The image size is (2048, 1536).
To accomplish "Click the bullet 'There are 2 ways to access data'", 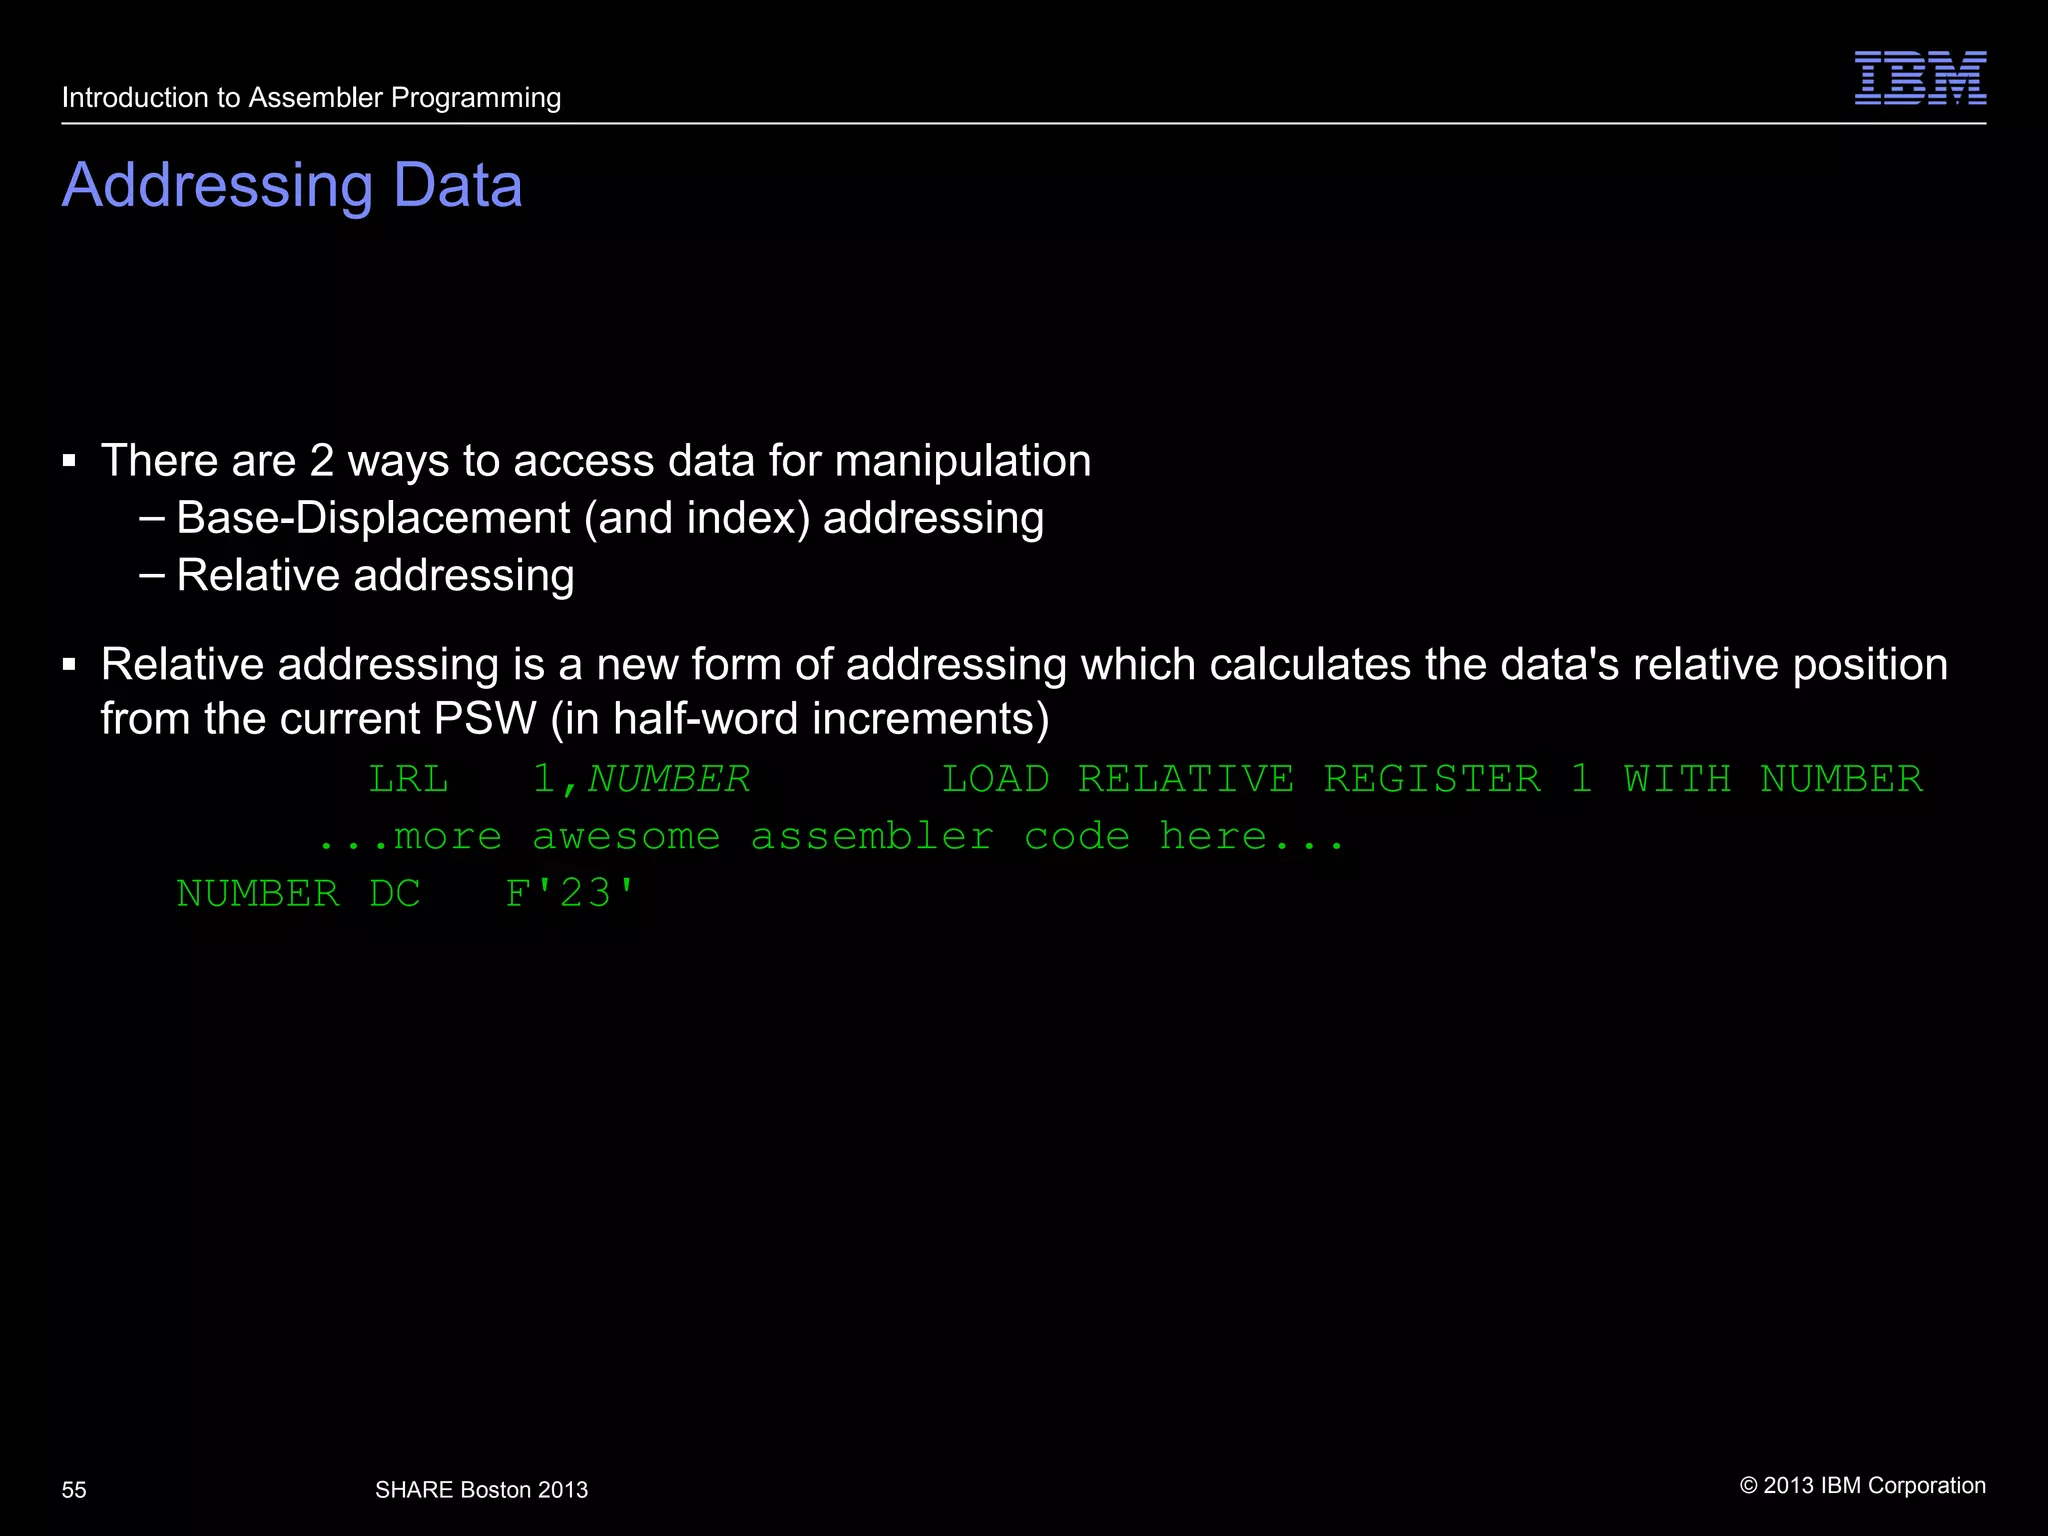I will click(596, 461).
